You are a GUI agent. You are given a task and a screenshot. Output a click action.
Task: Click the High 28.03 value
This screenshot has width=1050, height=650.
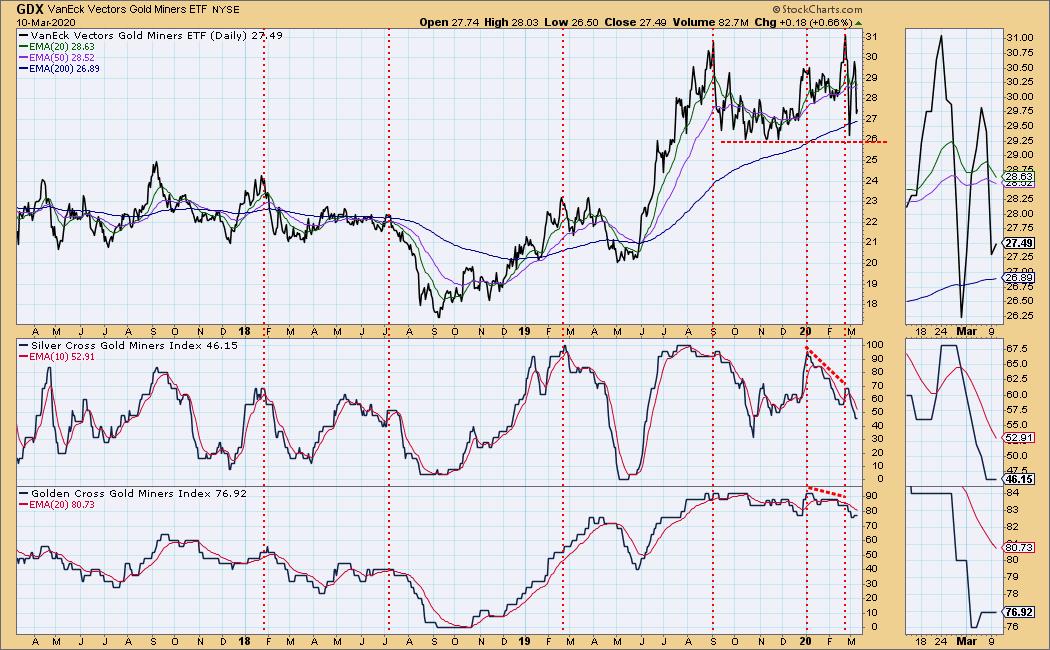(x=512, y=22)
